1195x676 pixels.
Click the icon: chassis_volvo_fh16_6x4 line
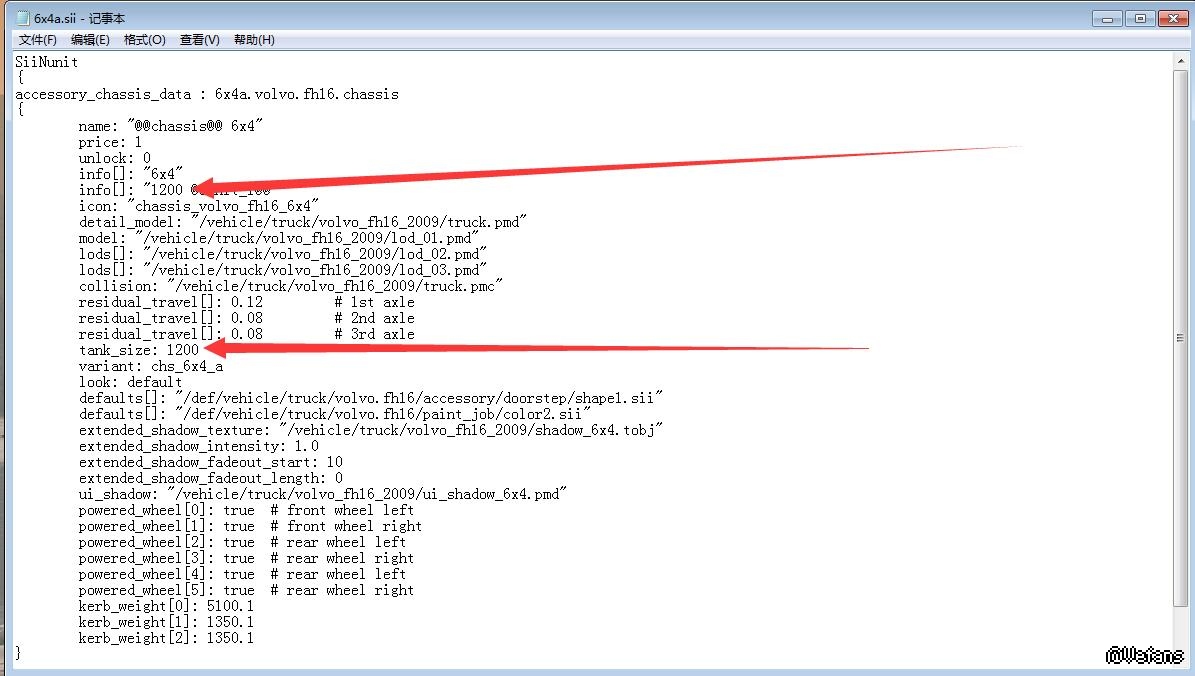[198, 206]
